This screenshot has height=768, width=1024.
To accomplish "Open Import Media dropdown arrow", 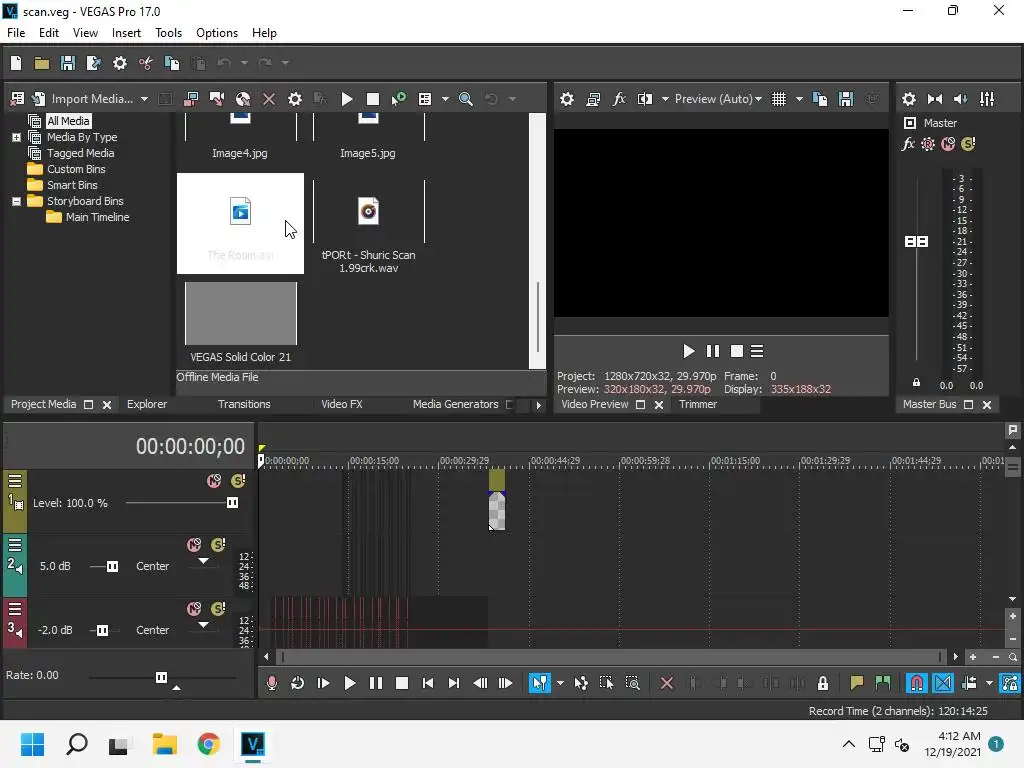I will click(144, 99).
